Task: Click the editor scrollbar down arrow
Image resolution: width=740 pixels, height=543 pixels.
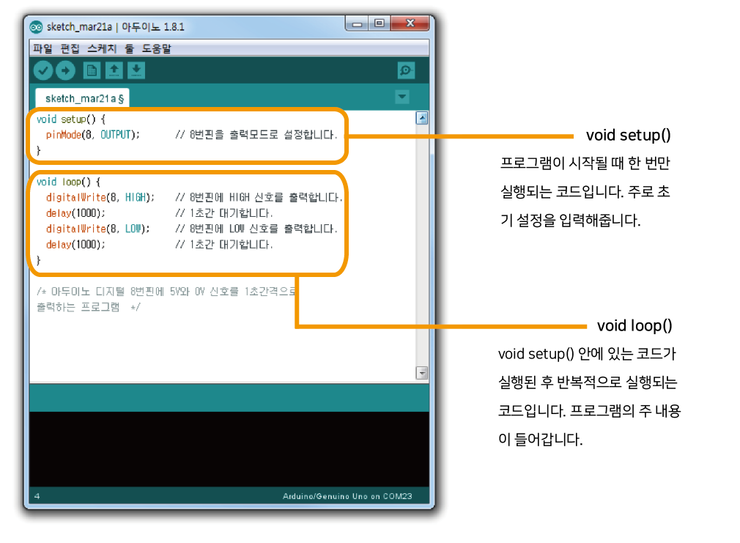Action: 422,373
